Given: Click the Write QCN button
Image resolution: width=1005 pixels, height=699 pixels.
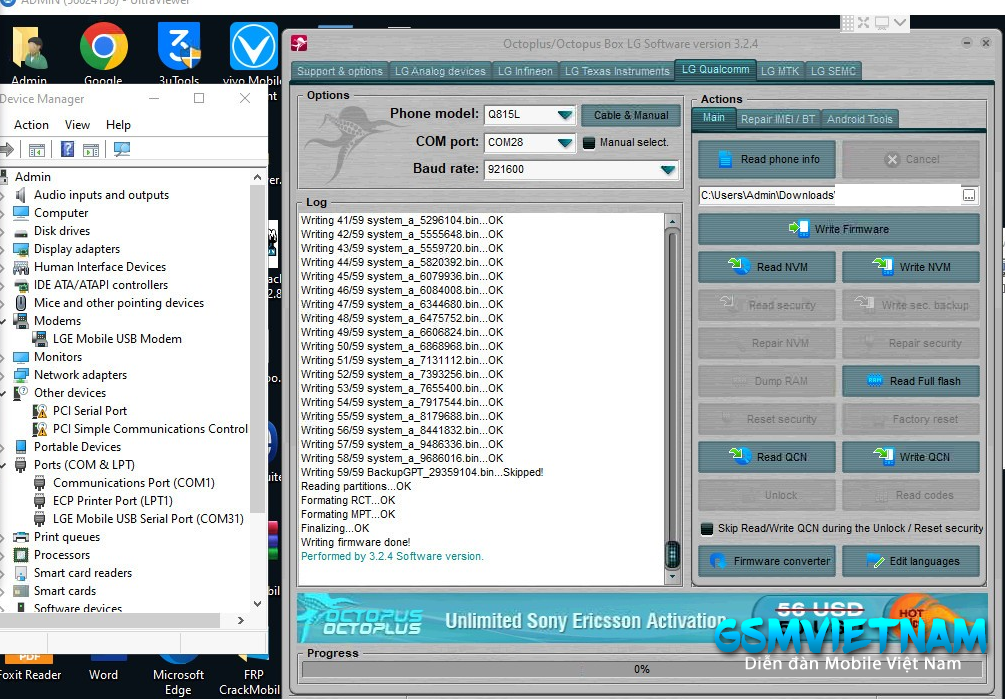Looking at the screenshot, I should click(x=911, y=457).
